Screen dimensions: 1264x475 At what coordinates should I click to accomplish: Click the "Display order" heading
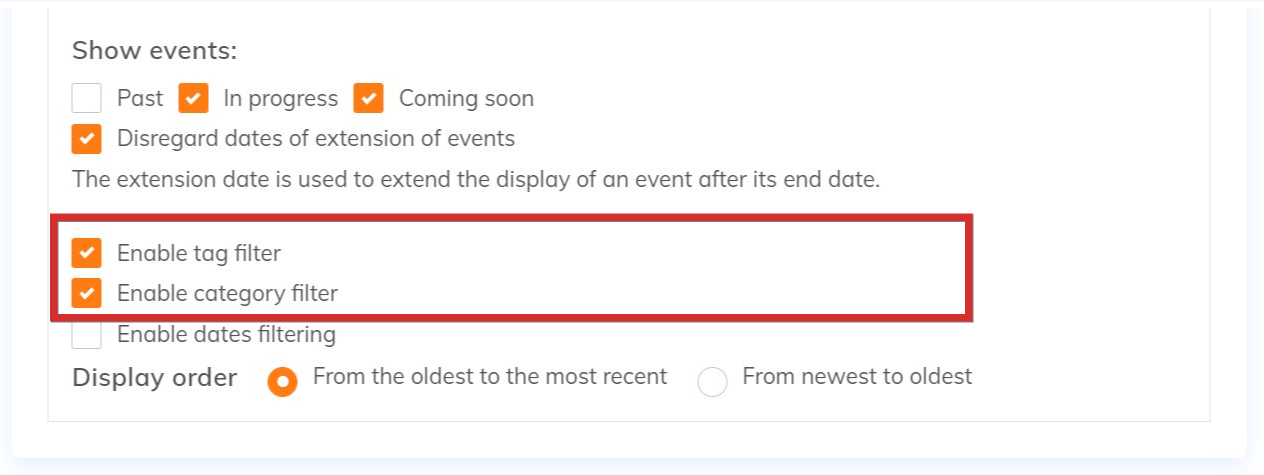pos(154,378)
